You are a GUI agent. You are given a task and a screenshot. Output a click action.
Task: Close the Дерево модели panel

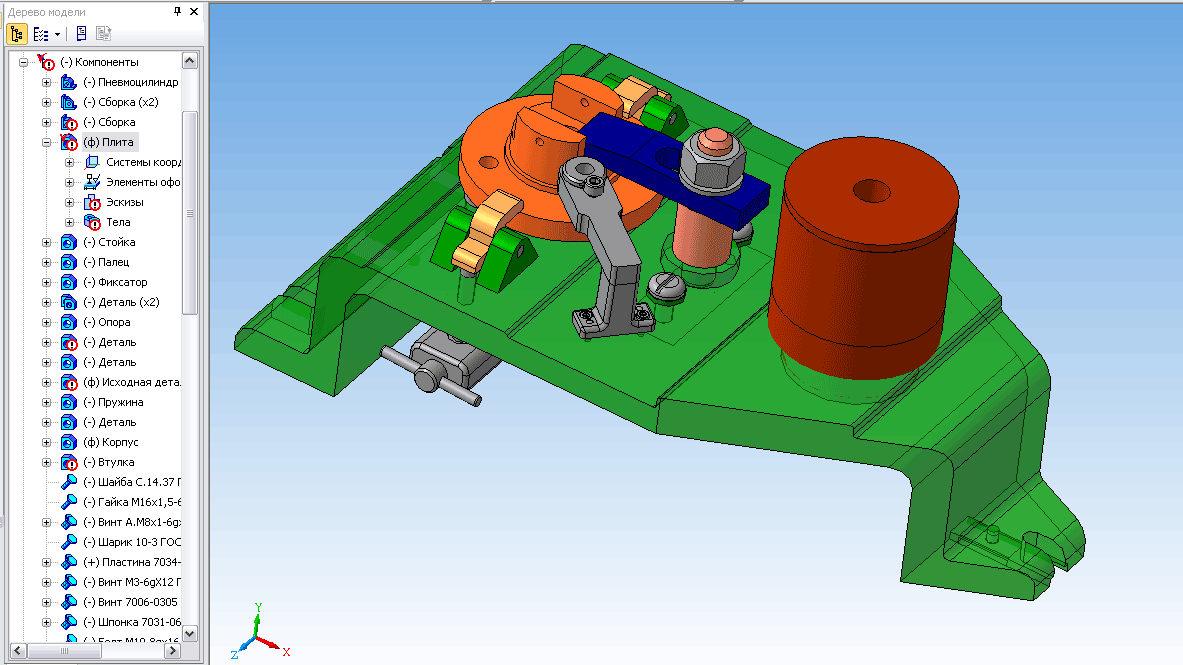[x=194, y=11]
